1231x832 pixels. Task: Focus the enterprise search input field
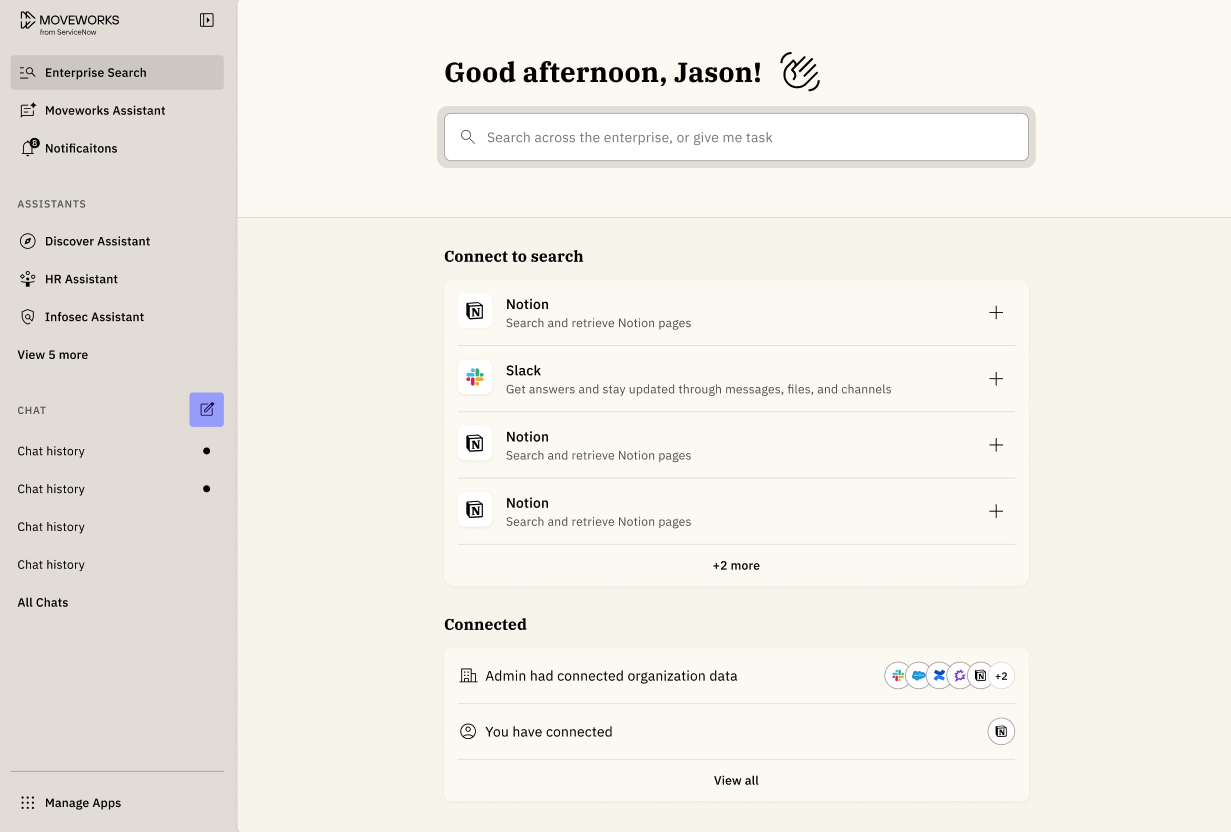pos(736,137)
